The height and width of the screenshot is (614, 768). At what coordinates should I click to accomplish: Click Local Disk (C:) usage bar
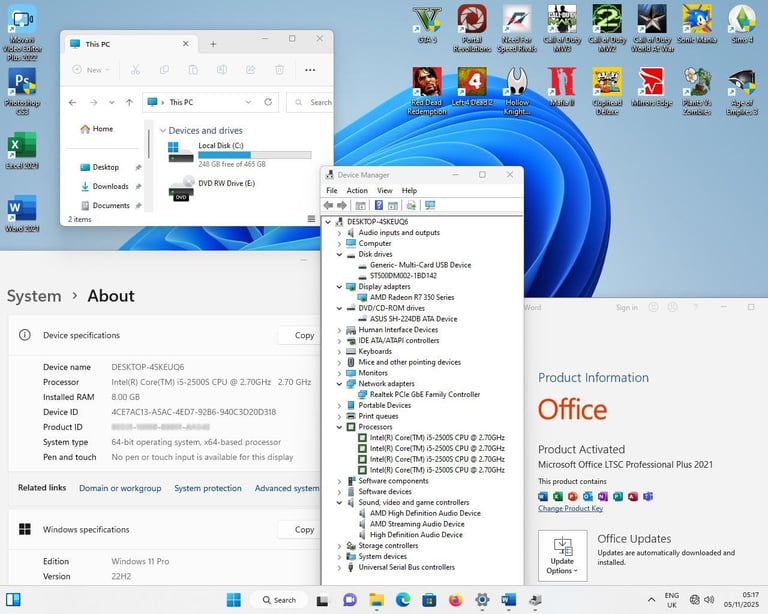click(x=255, y=155)
